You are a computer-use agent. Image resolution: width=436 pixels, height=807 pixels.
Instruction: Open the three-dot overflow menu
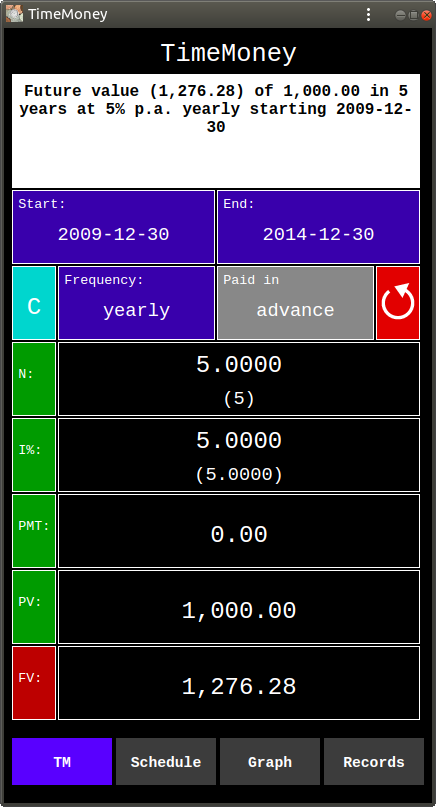[368, 14]
